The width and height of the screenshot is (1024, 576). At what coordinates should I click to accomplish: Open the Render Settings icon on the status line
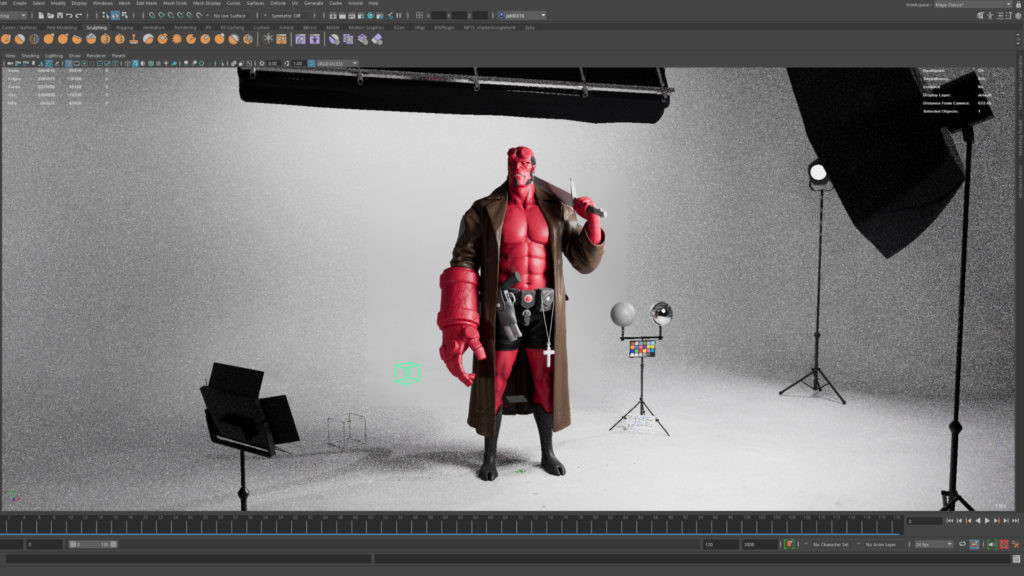(360, 17)
